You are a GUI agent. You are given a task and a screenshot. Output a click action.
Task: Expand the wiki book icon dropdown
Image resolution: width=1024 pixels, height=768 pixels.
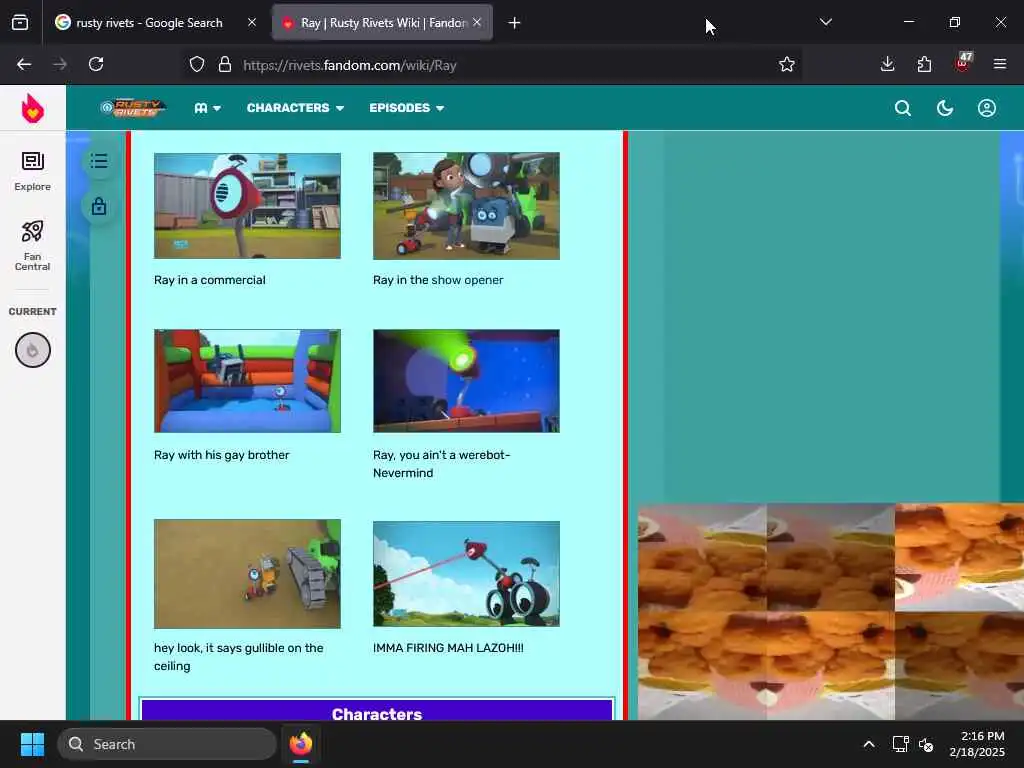[207, 108]
